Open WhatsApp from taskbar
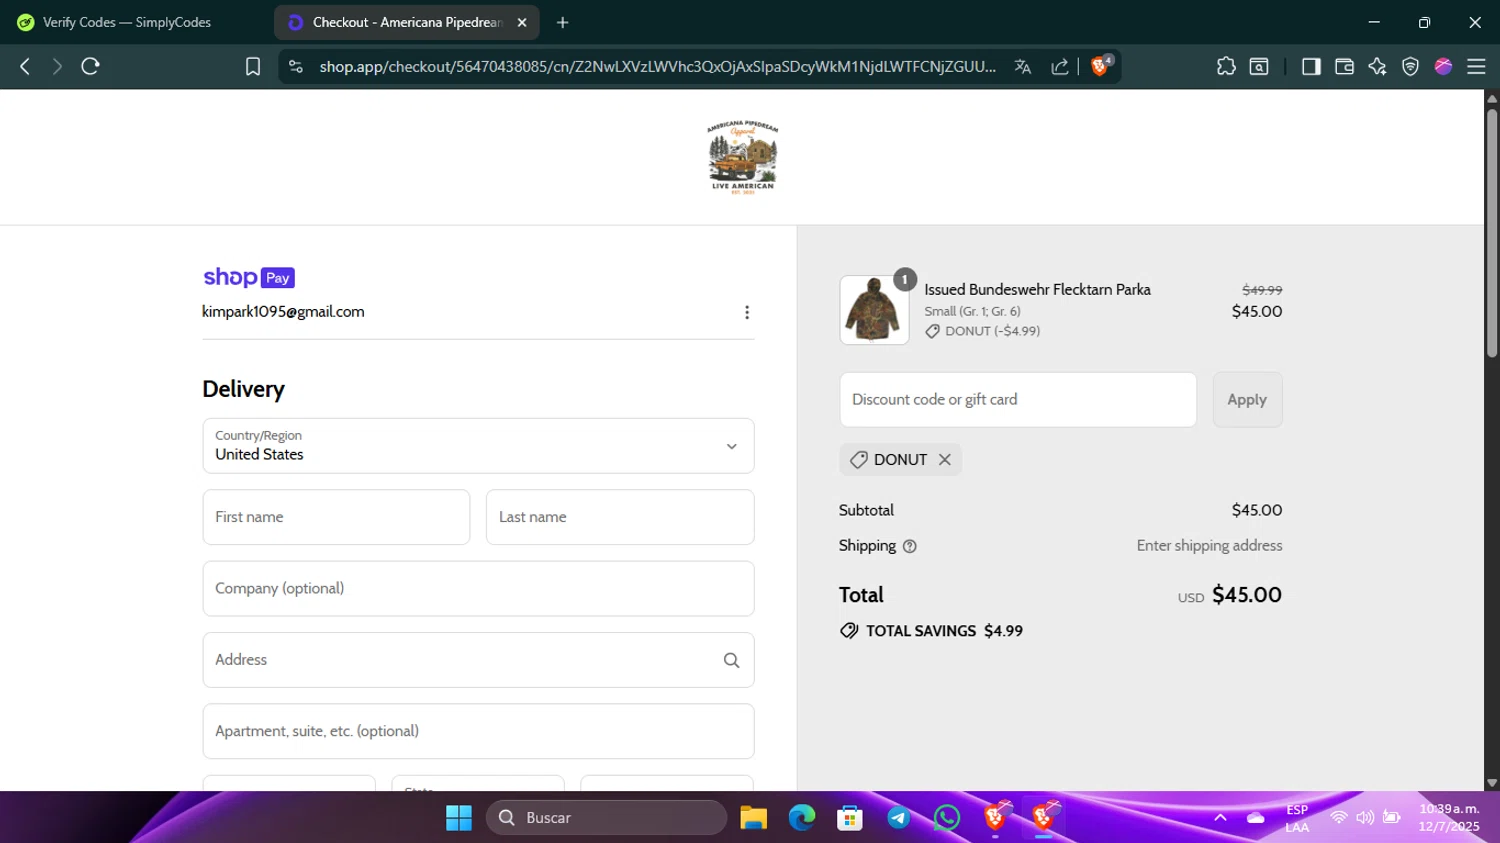The image size is (1500, 843). (x=946, y=818)
